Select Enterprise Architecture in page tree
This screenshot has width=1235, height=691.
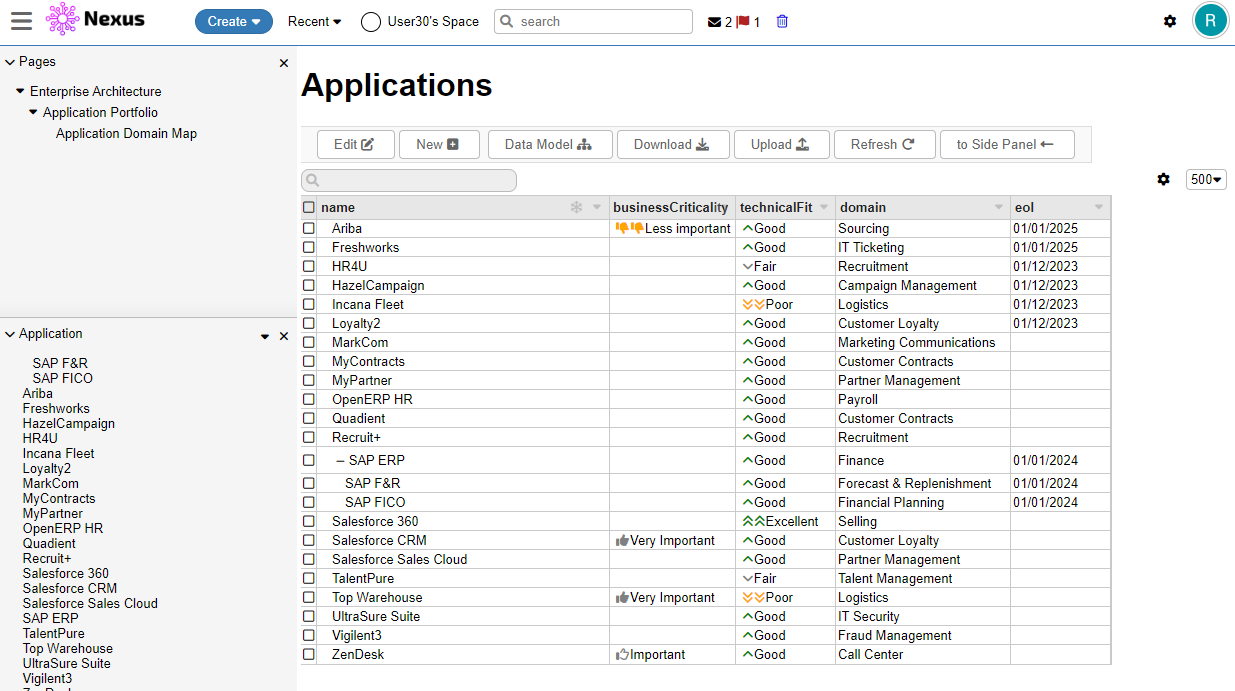pos(95,91)
